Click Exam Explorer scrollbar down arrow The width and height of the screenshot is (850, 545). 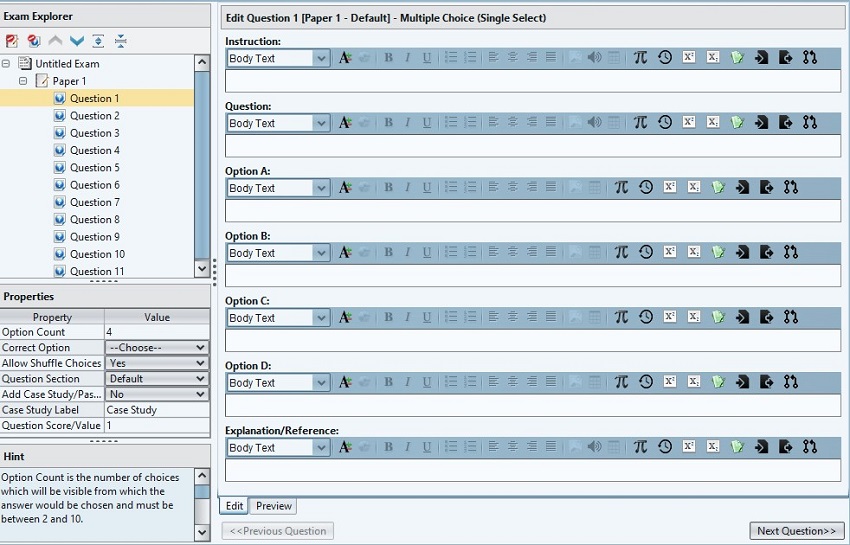pyautogui.click(x=202, y=268)
